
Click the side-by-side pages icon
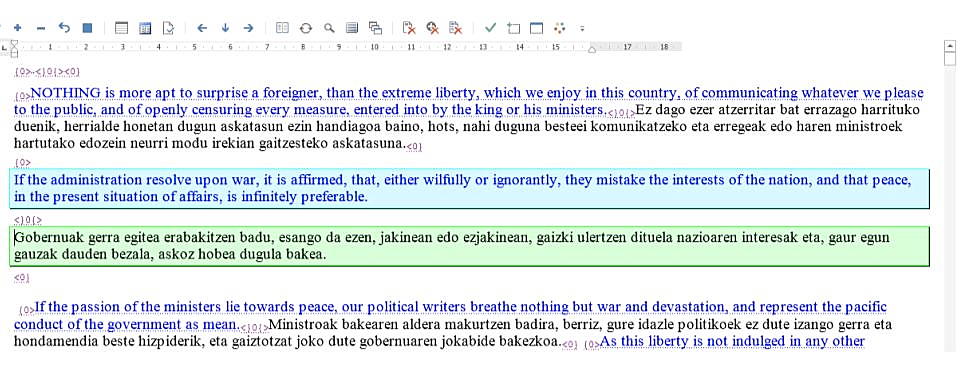[282, 27]
